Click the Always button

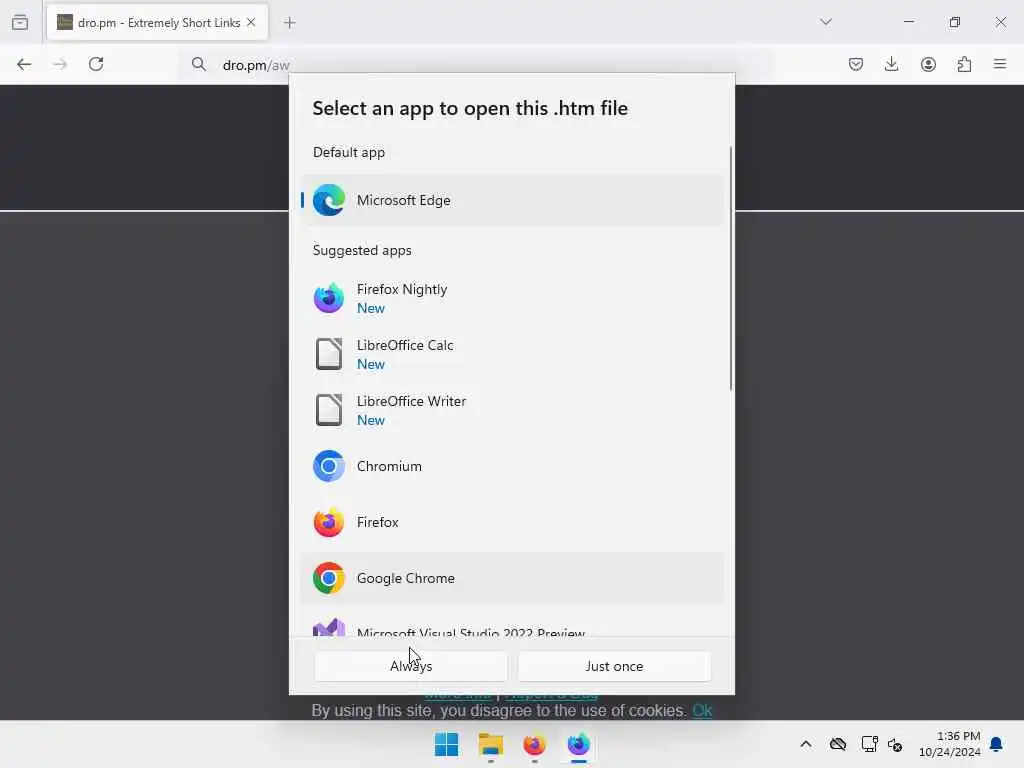tap(411, 666)
